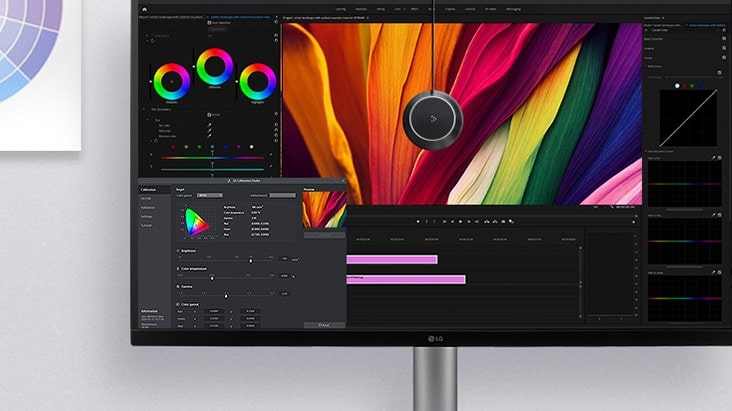Click the Home icon in the editor header
Image resolution: width=732 pixels, height=411 pixels.
(x=144, y=9)
